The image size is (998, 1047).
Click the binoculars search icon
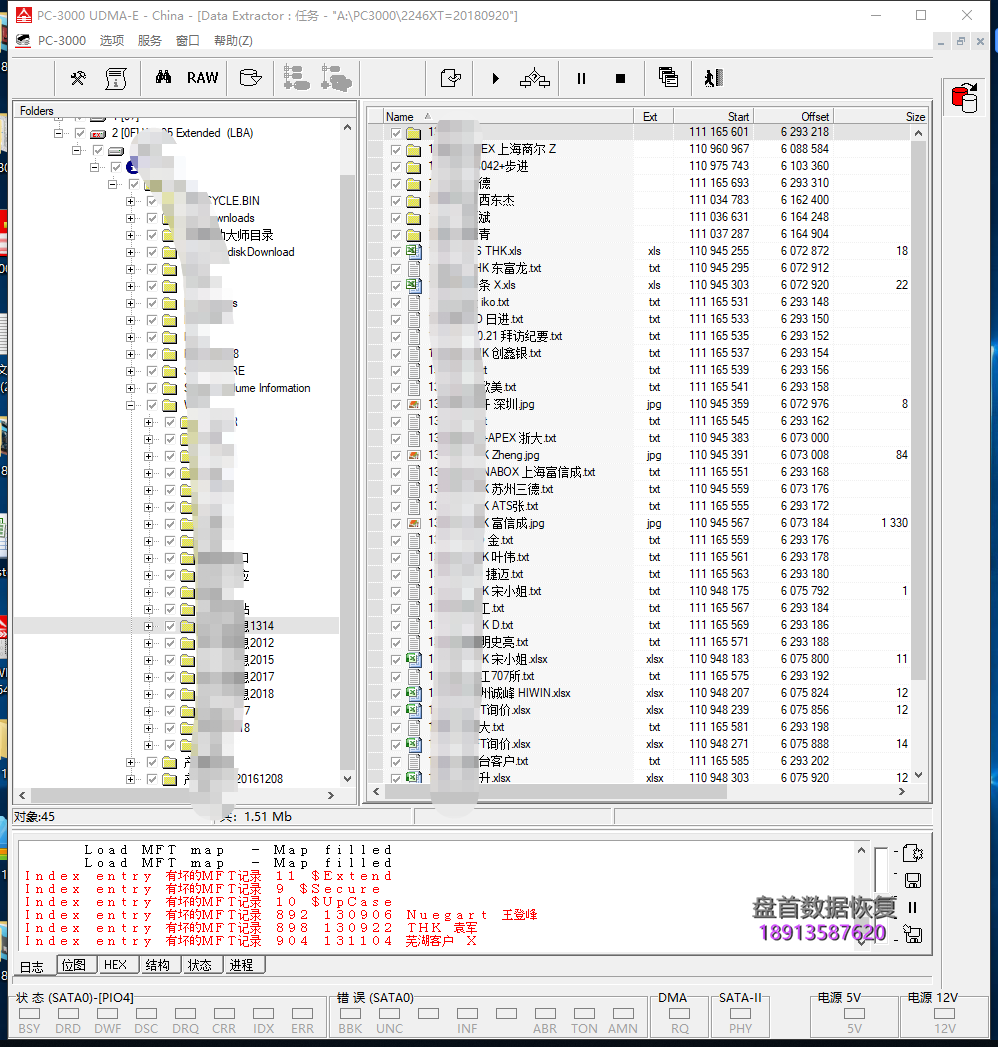[x=163, y=78]
